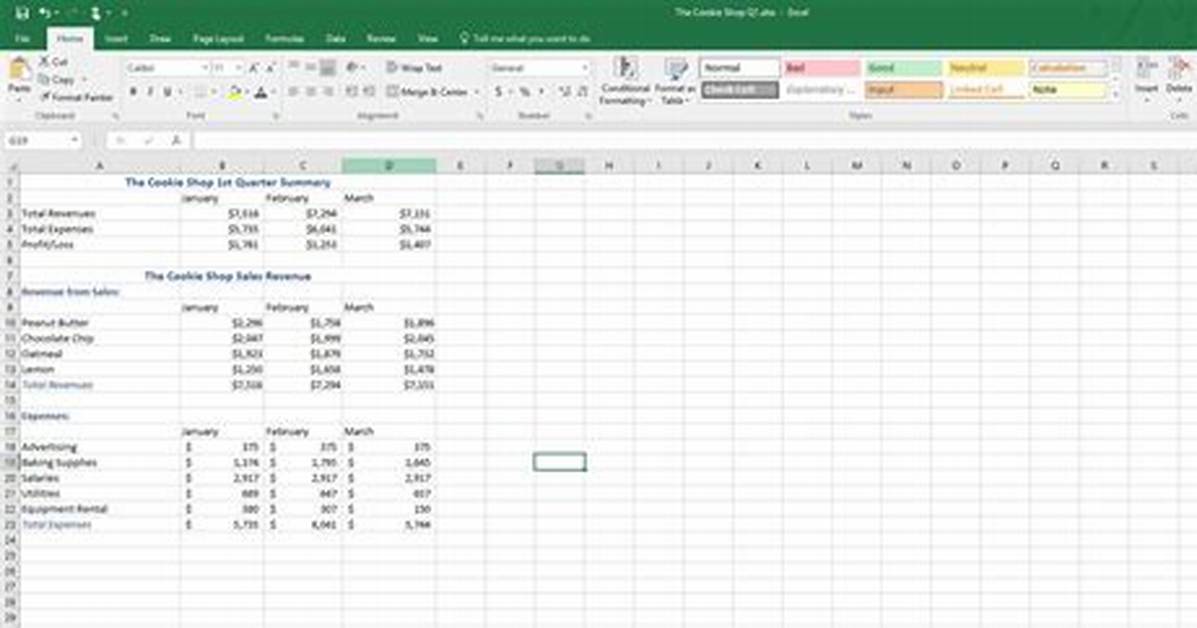Toggle Italic formatting
The image size is (1197, 628).
point(150,92)
